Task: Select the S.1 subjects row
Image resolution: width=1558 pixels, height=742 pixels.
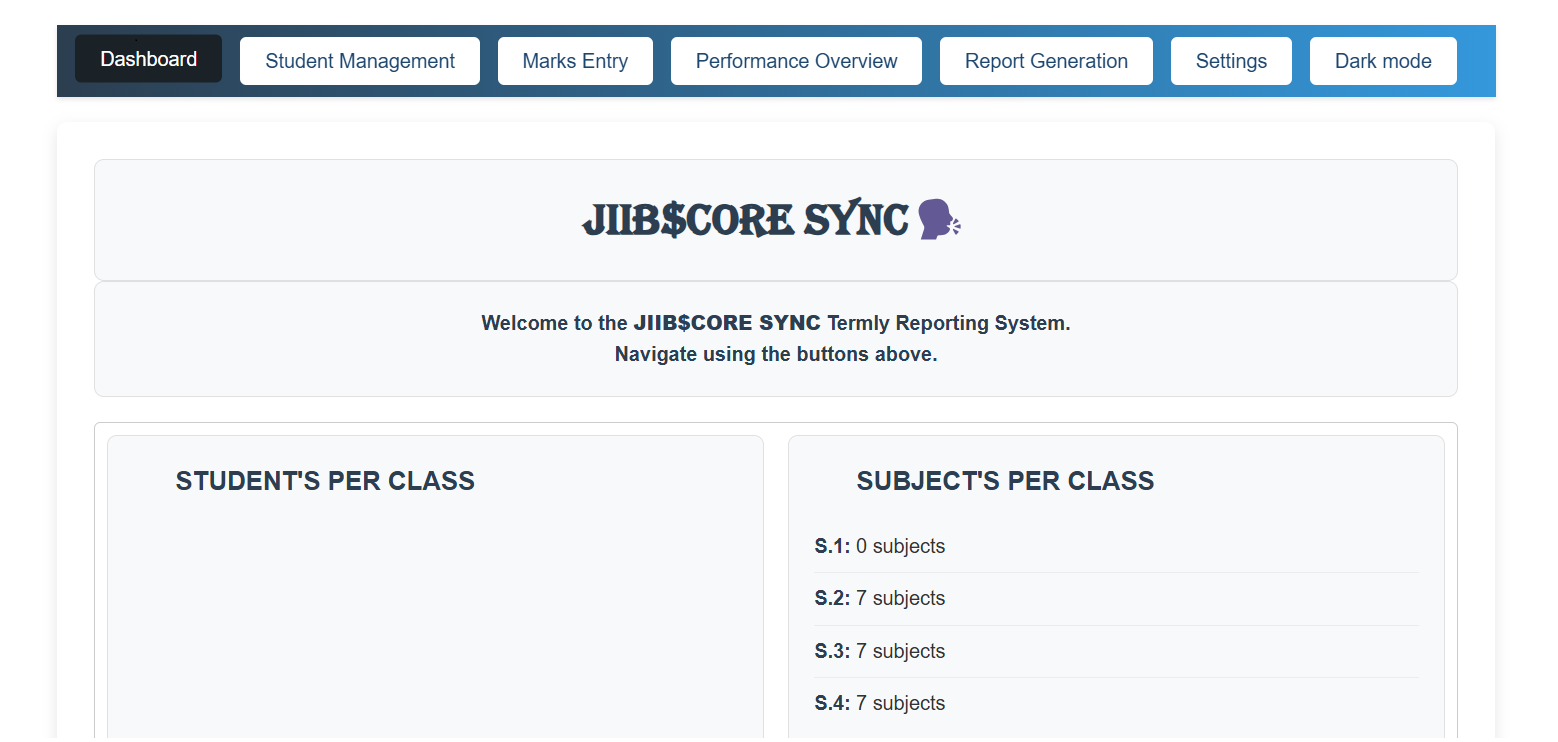Action: (x=880, y=546)
